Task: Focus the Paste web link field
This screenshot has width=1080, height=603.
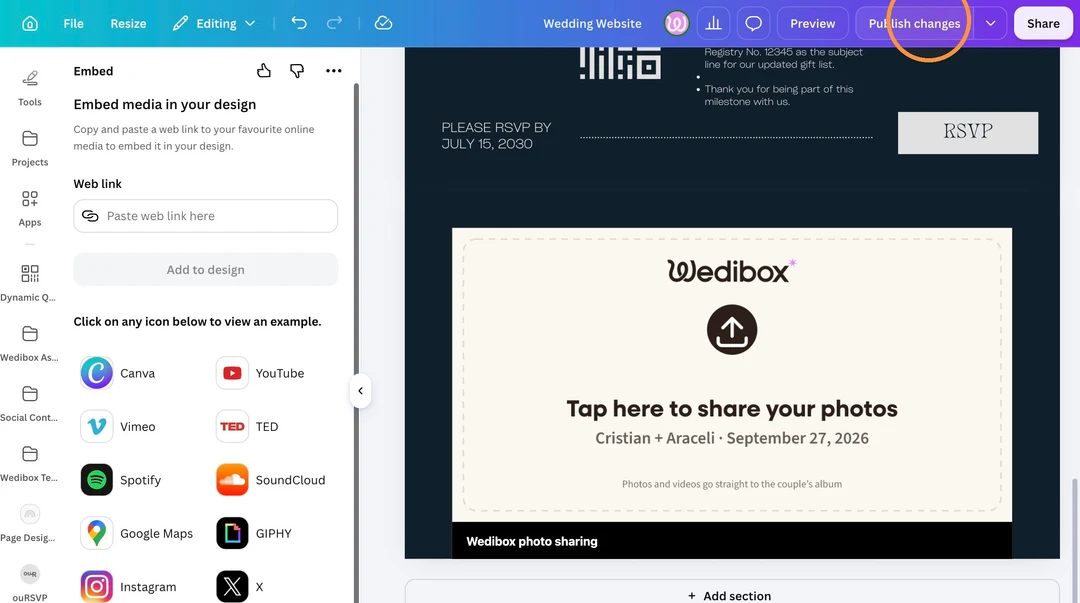Action: (205, 216)
